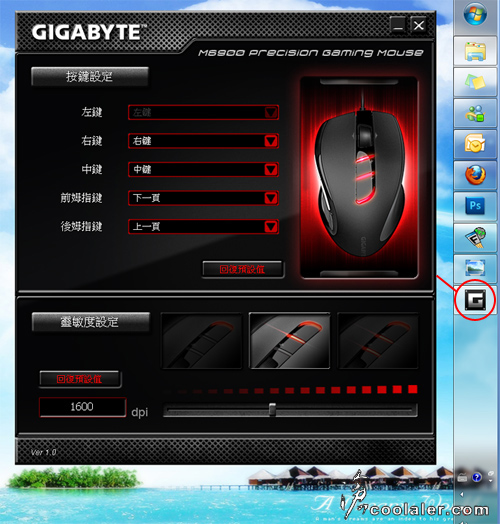Click the 1600 dpi value field
This screenshot has width=500, height=524.
pos(82,407)
